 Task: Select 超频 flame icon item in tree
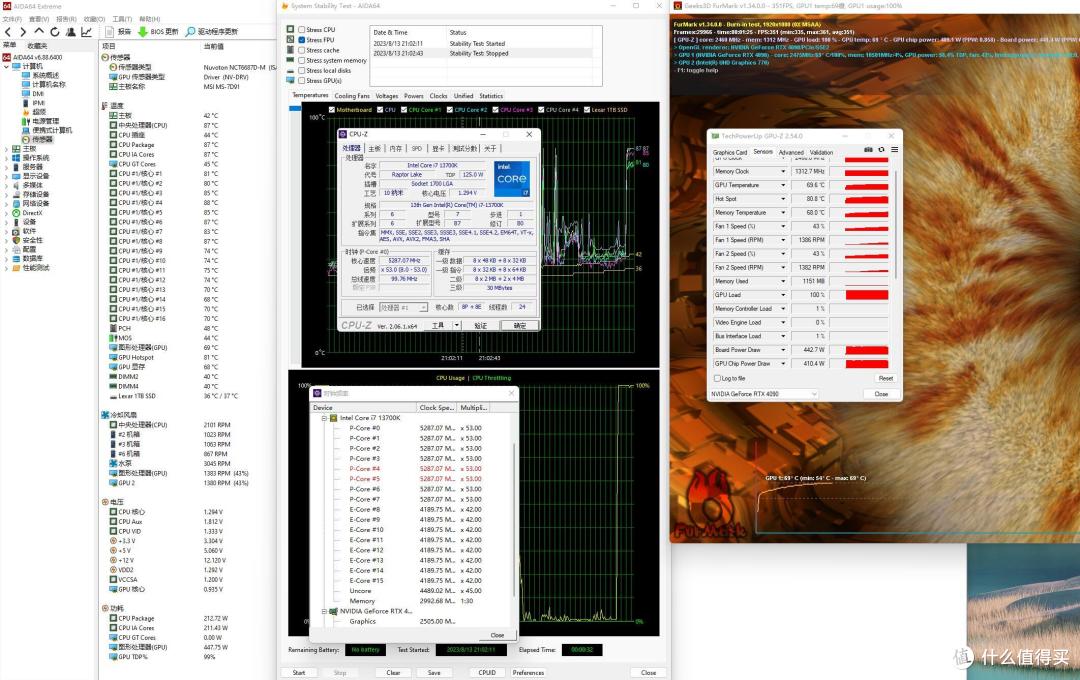34,112
